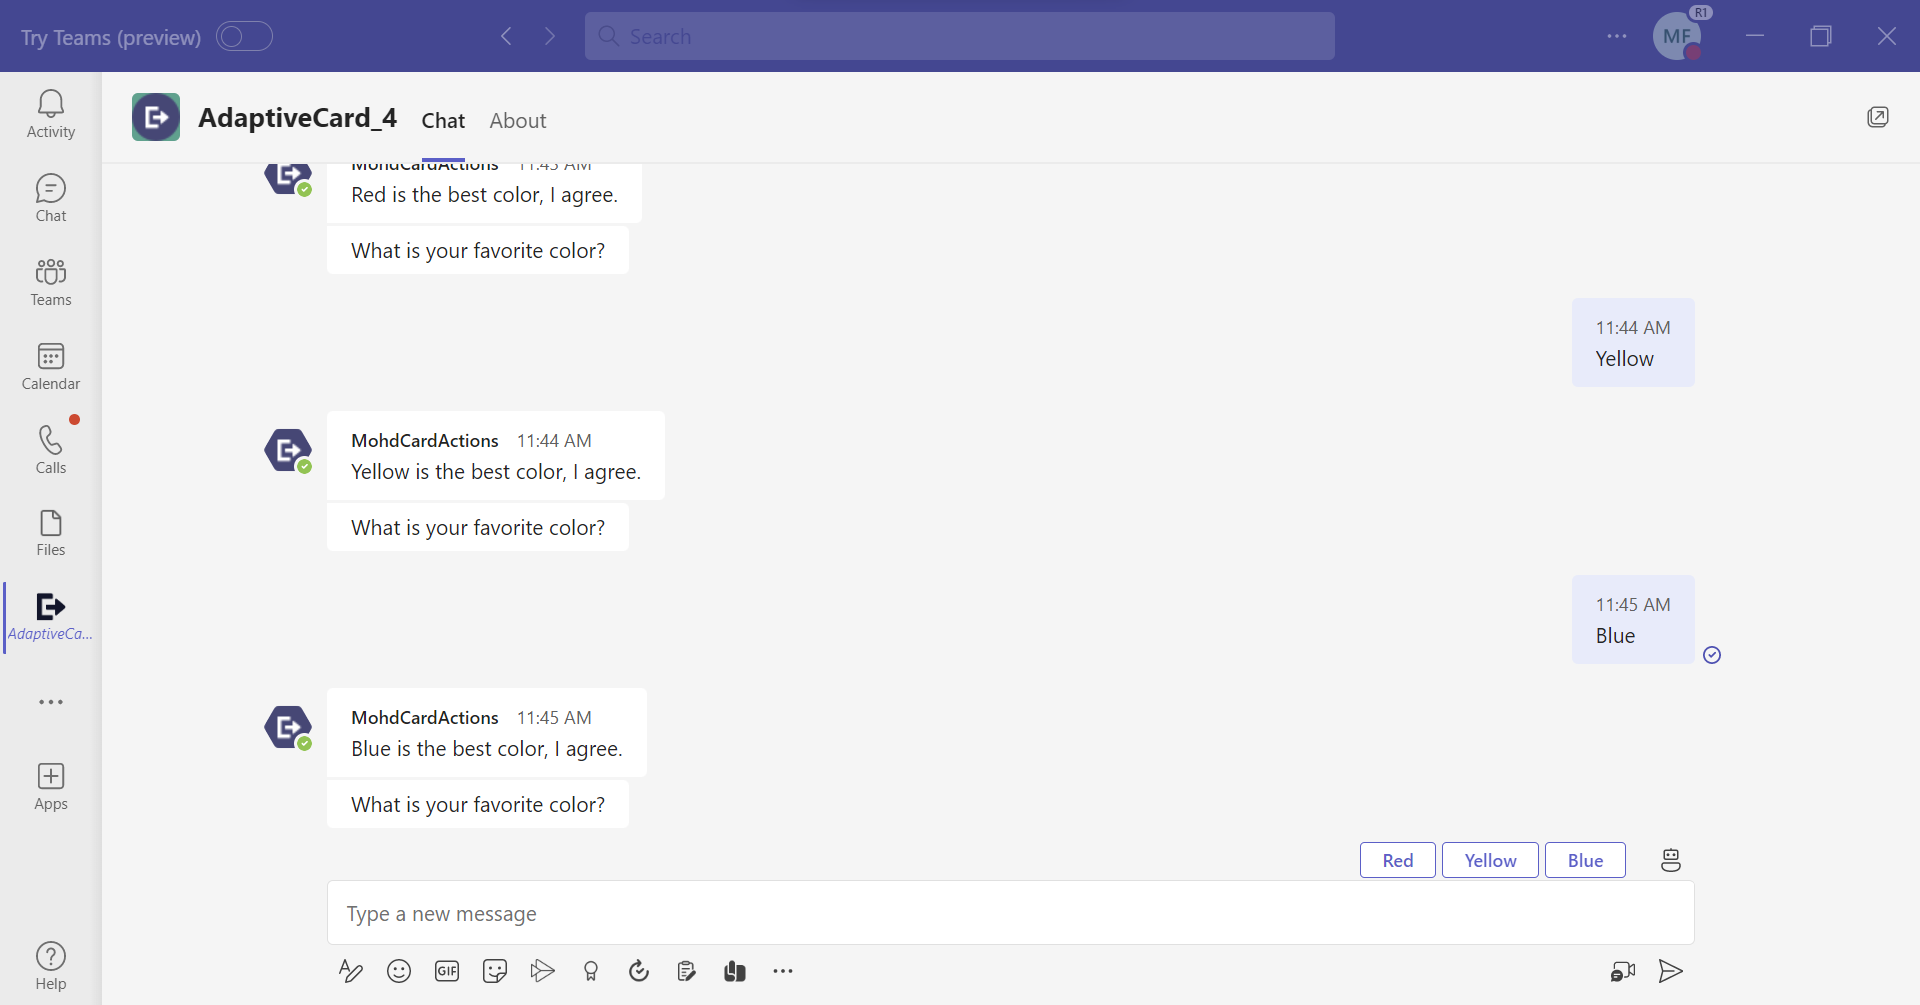Click the bot avatar beside Blue reply

(289, 728)
